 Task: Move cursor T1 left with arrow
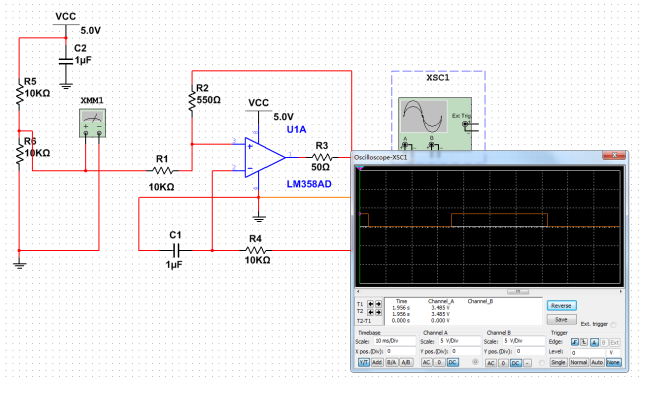point(370,304)
